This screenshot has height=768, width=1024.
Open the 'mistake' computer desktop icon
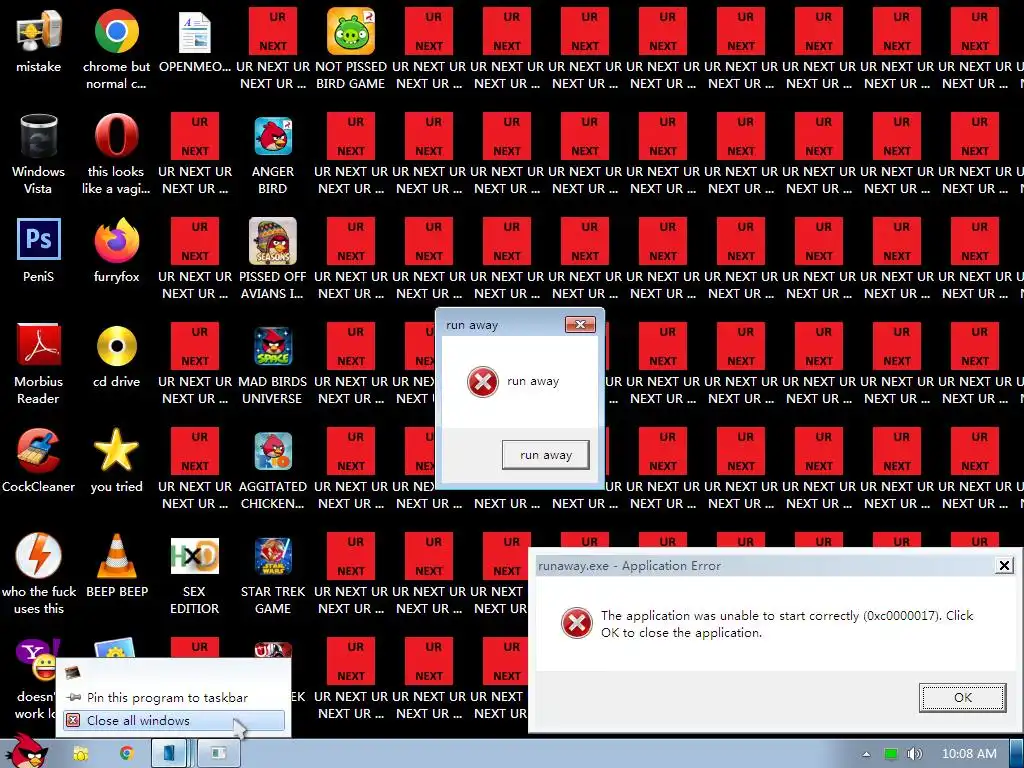tap(39, 31)
